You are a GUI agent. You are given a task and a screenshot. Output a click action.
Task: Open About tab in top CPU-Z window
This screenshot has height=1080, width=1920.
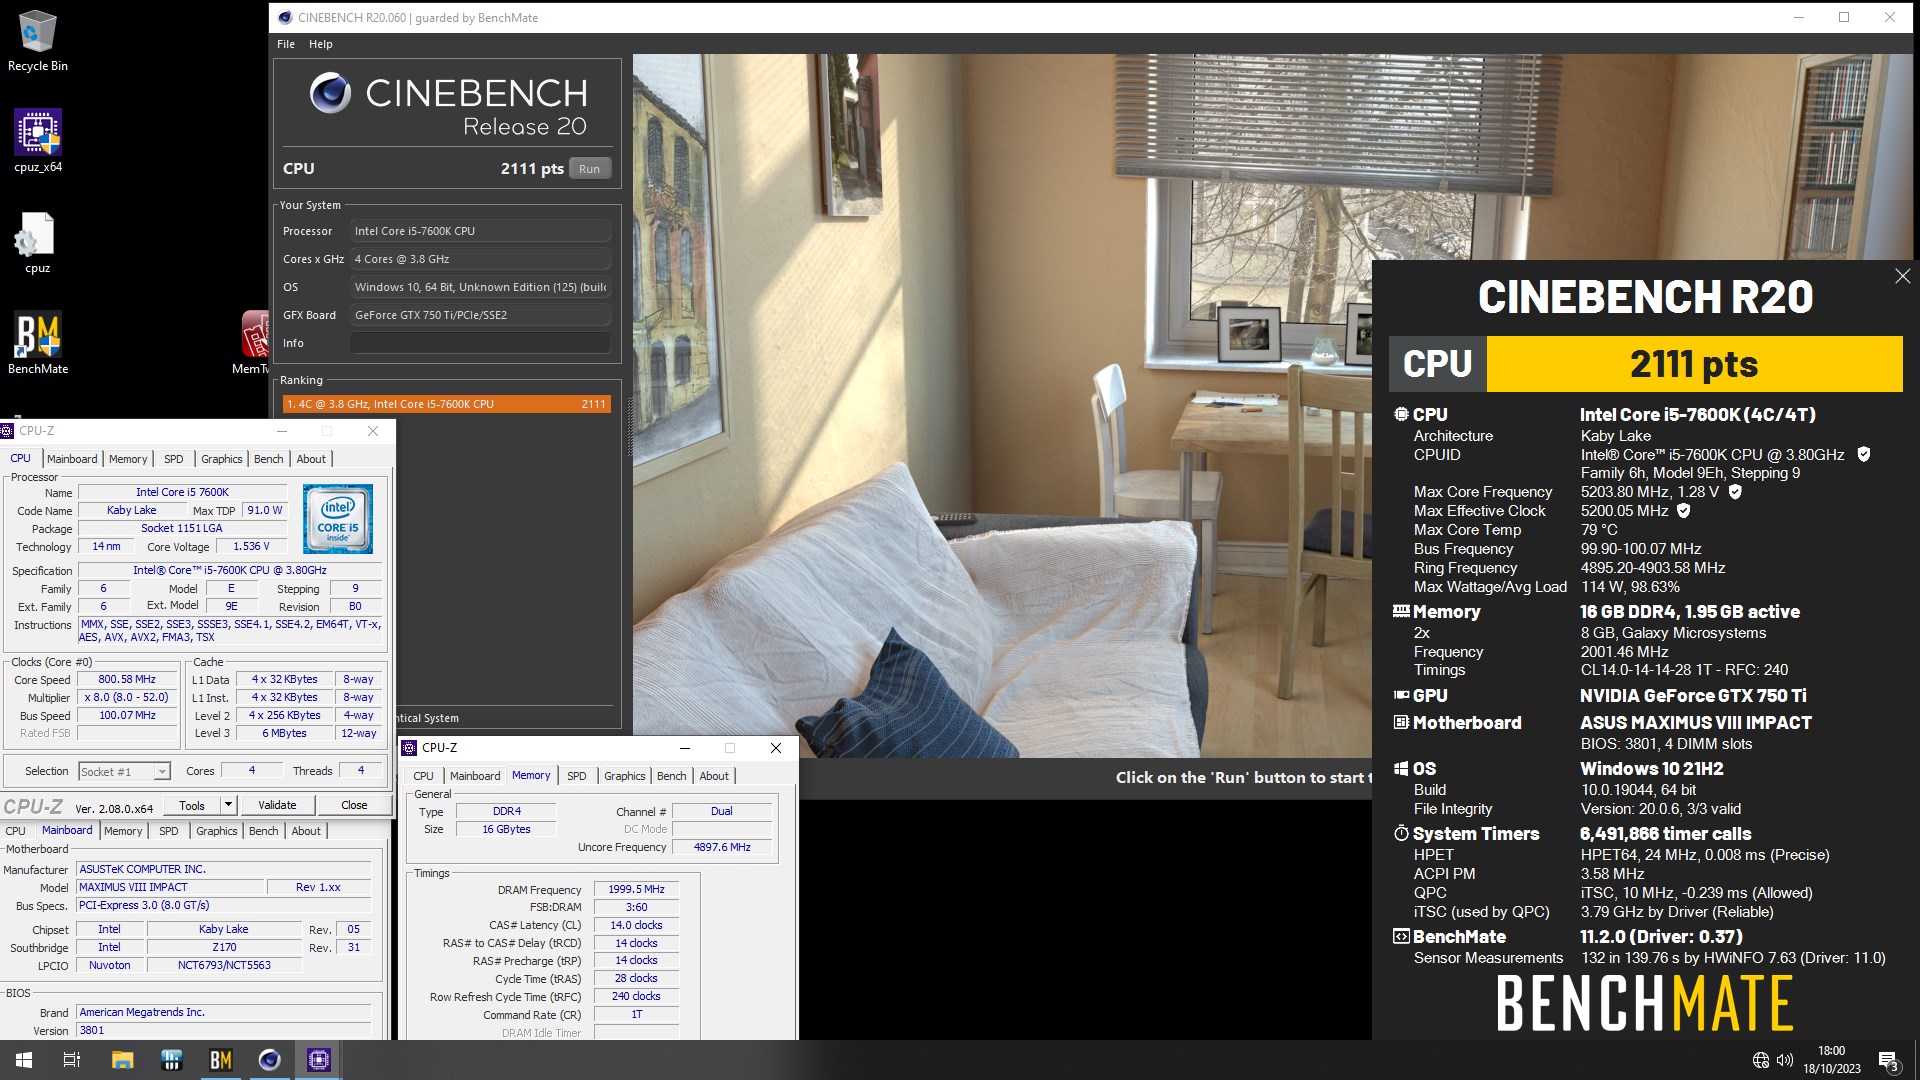[x=311, y=459]
